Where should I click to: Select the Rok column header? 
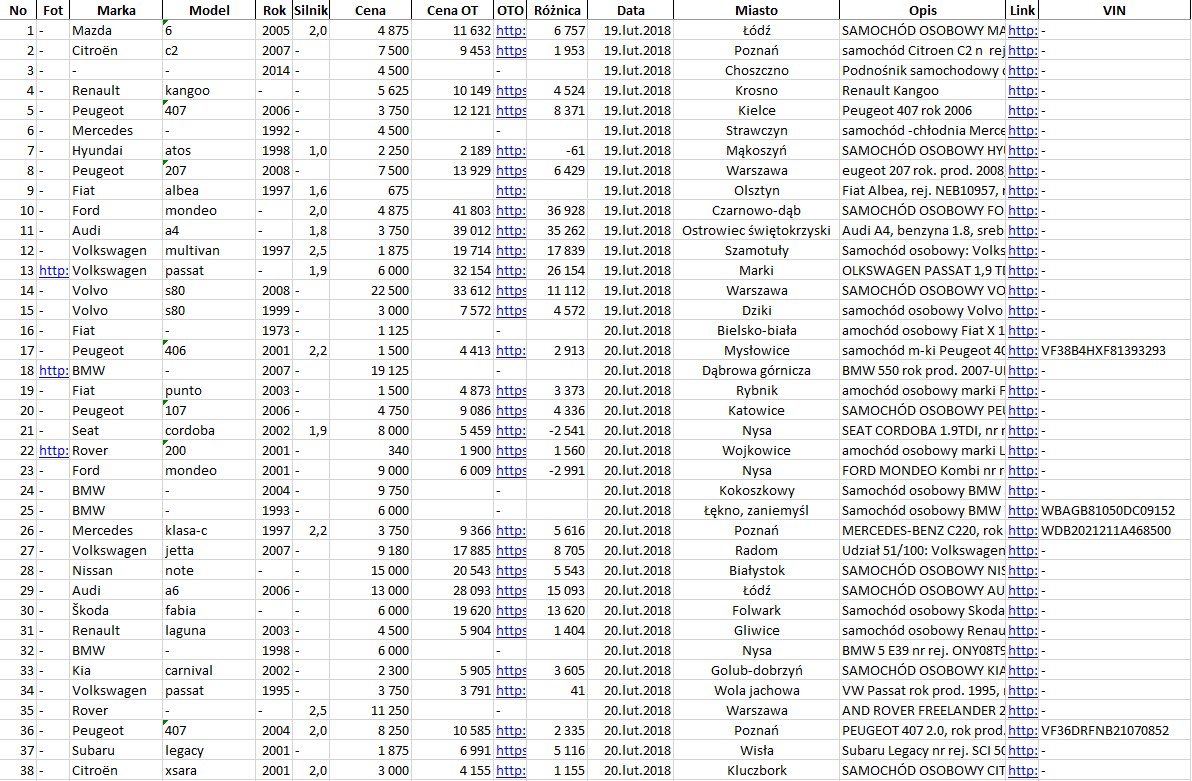coord(274,10)
